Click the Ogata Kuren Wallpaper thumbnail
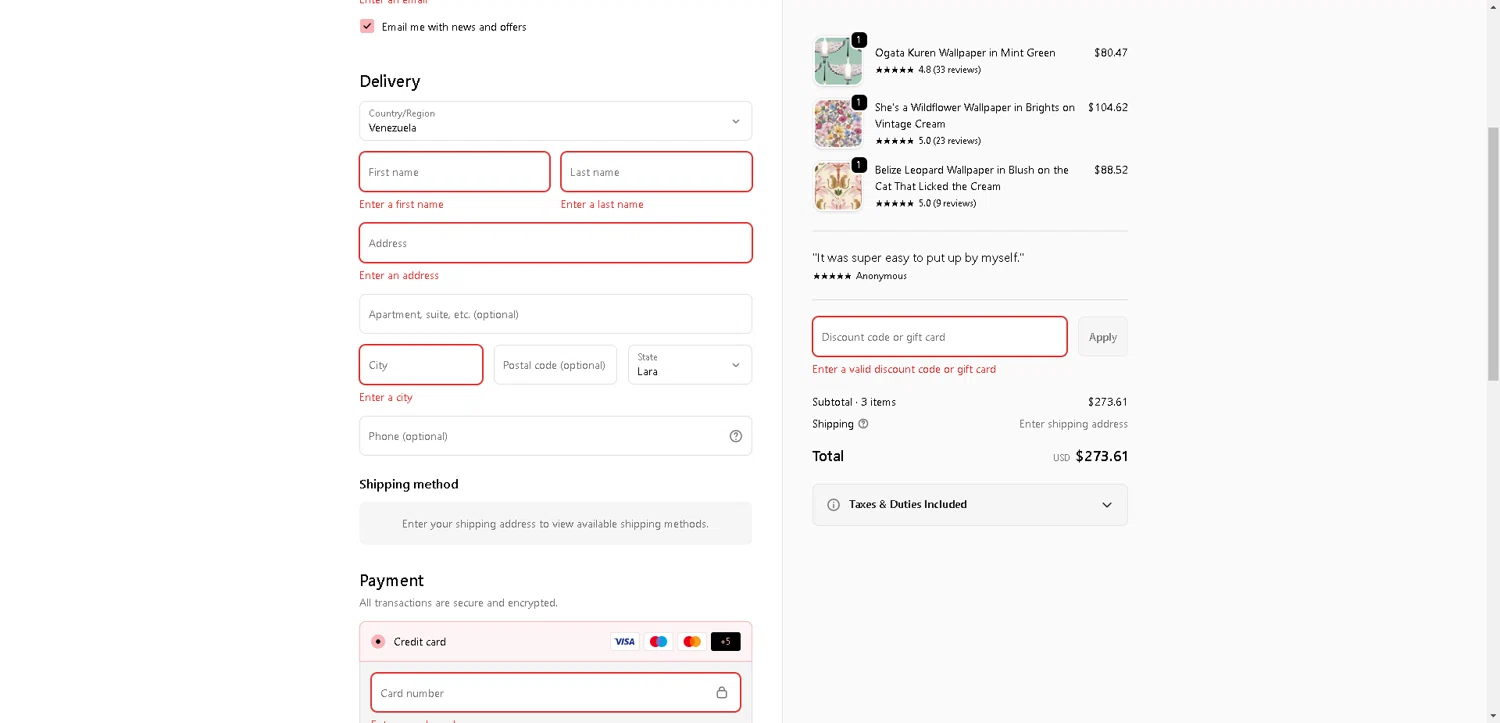This screenshot has width=1500, height=723. (x=838, y=62)
